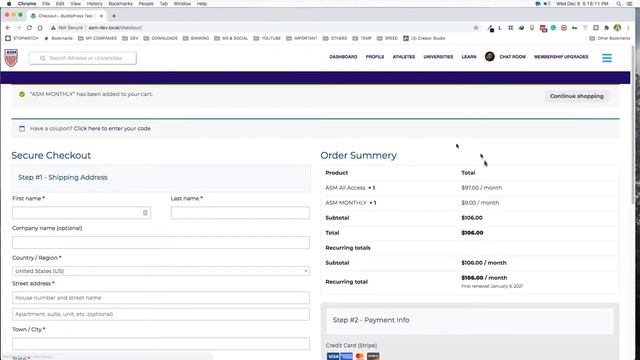The height and width of the screenshot is (360, 640).
Task: Click the ASM shield logo
Action: 11,58
